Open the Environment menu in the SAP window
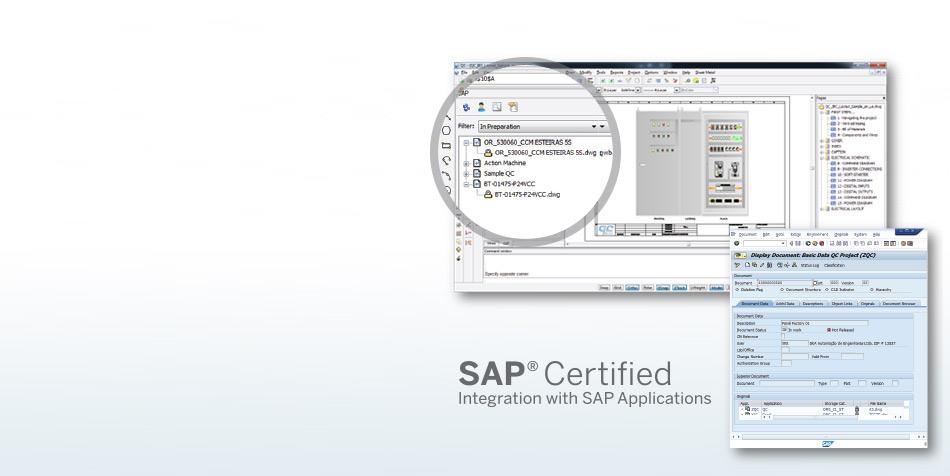Screen dimensions: 950x476 coord(817,234)
